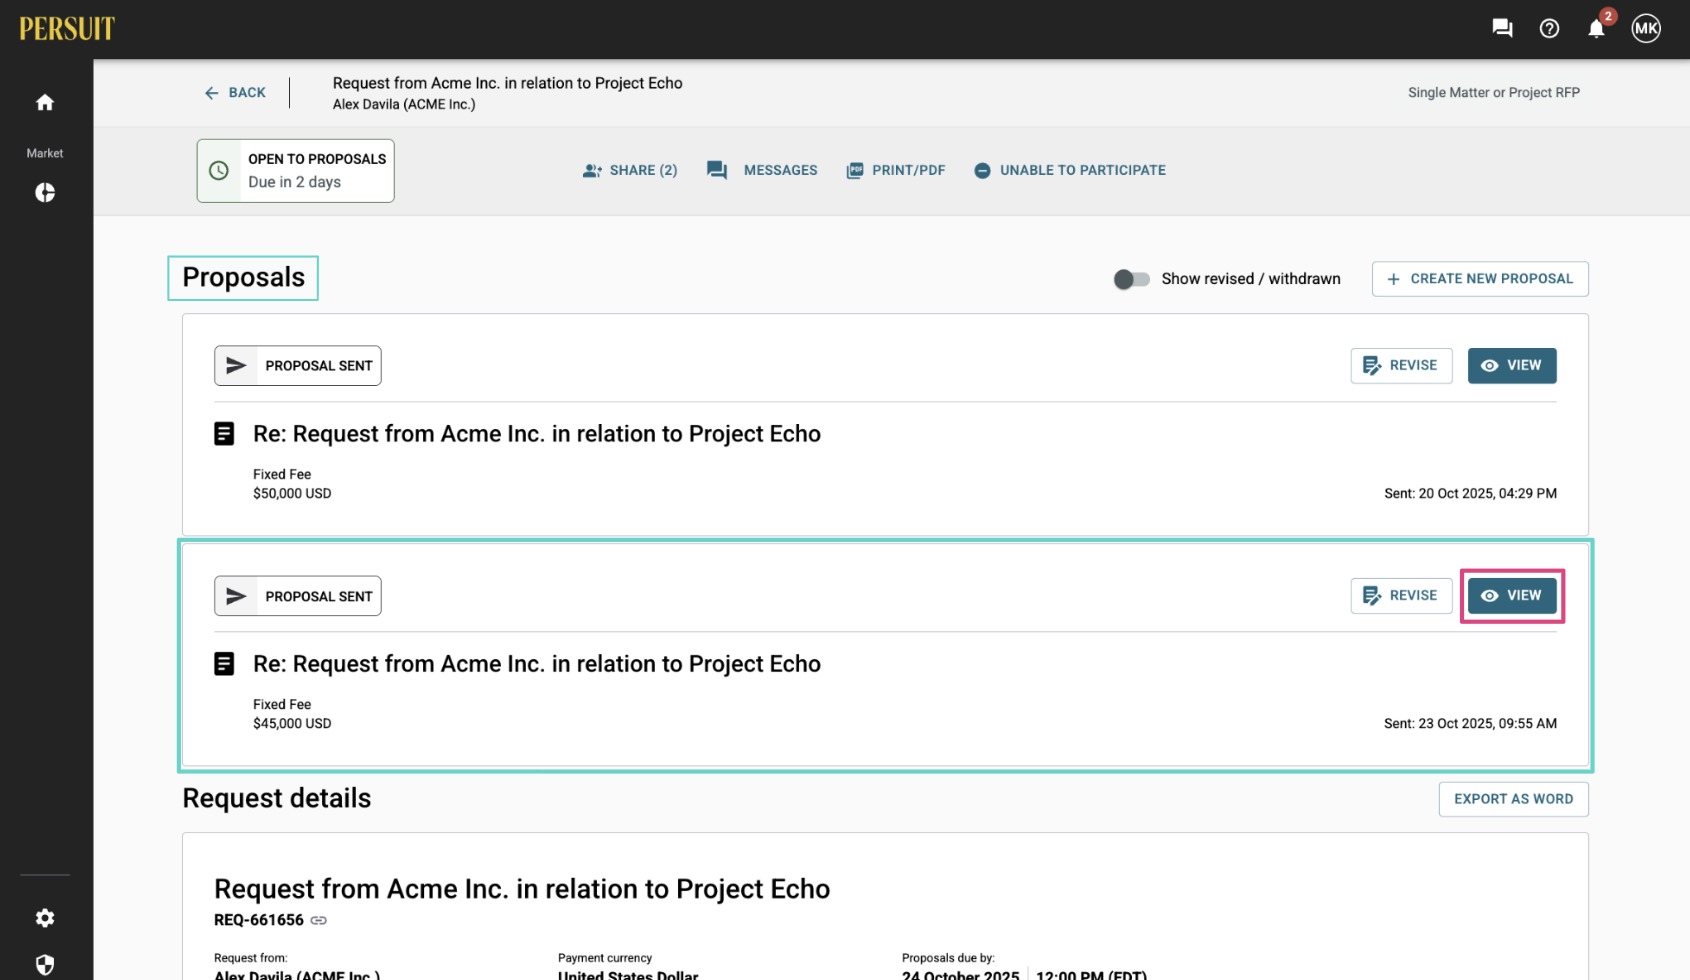Click timestamp Sent: 23 Oct 2025, 09:55 AM
This screenshot has height=980, width=1690.
pos(1470,724)
